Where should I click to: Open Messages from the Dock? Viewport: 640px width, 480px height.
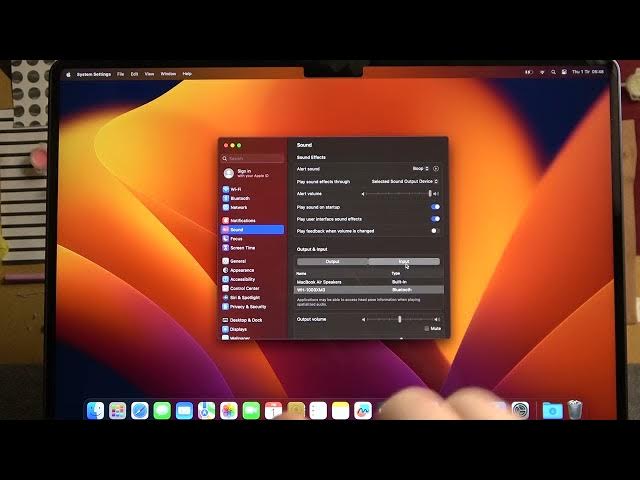click(162, 410)
